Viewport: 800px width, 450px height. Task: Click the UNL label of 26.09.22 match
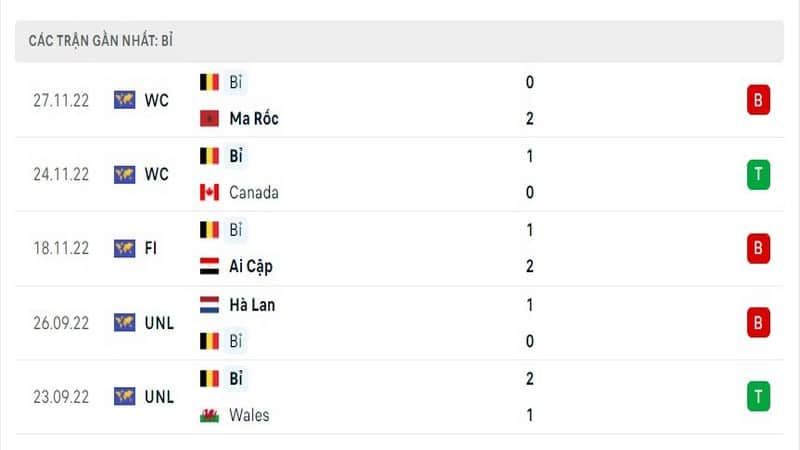[x=159, y=323]
